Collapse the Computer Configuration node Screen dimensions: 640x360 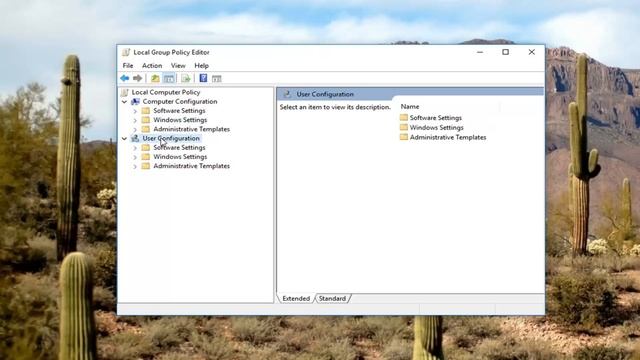point(124,102)
